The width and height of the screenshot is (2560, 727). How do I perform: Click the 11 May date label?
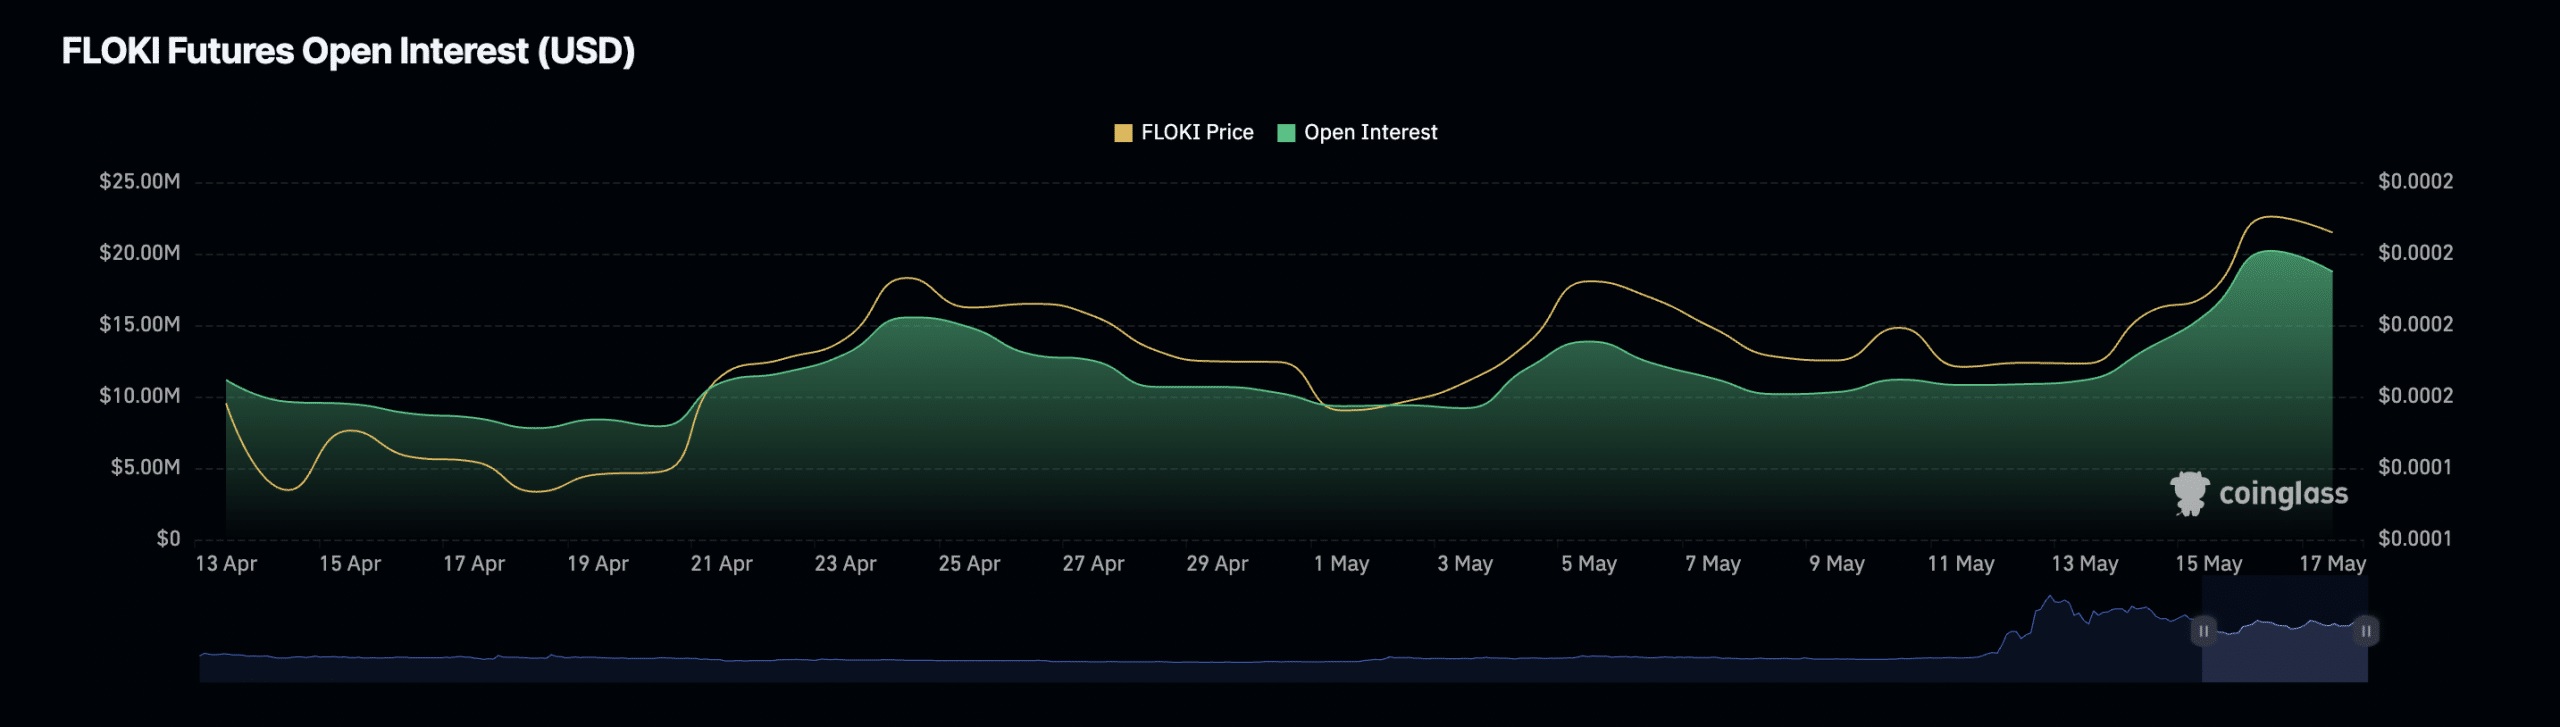pos(1961,564)
